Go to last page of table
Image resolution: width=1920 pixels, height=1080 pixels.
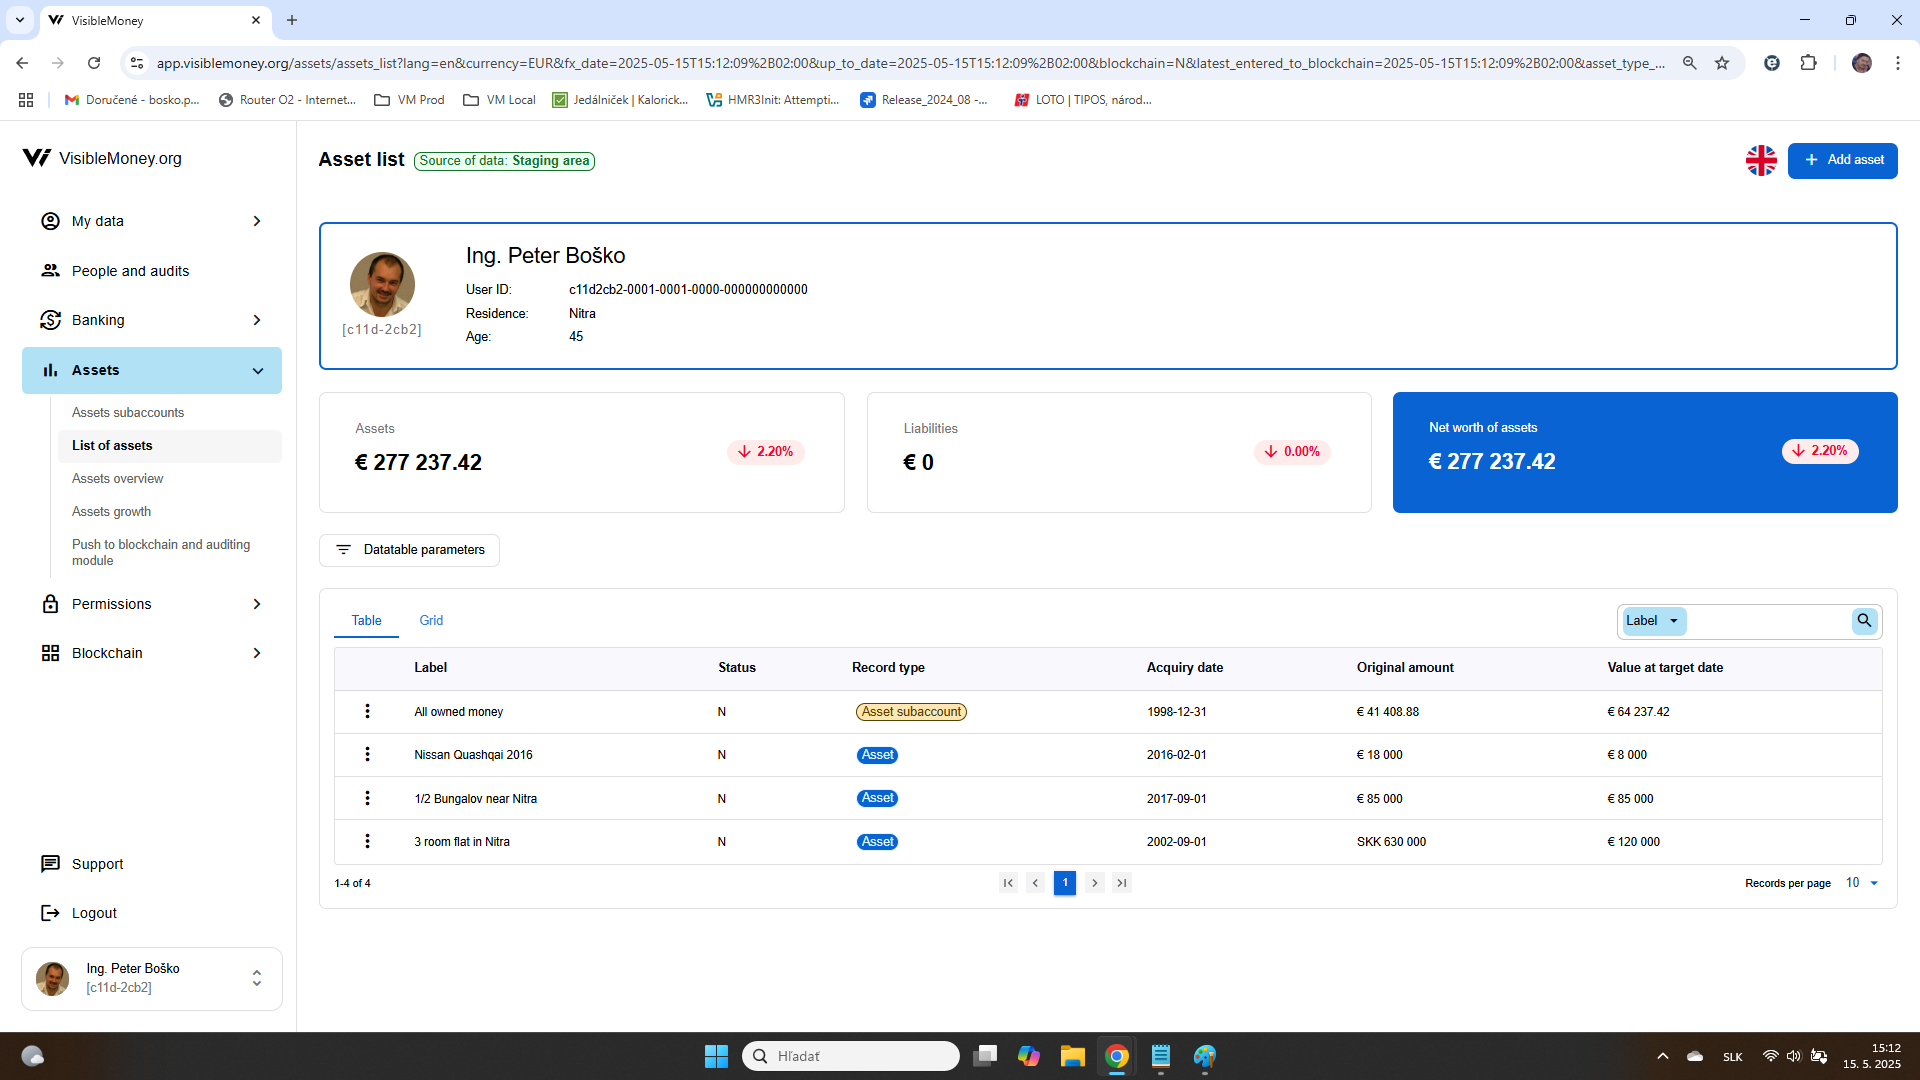point(1122,883)
